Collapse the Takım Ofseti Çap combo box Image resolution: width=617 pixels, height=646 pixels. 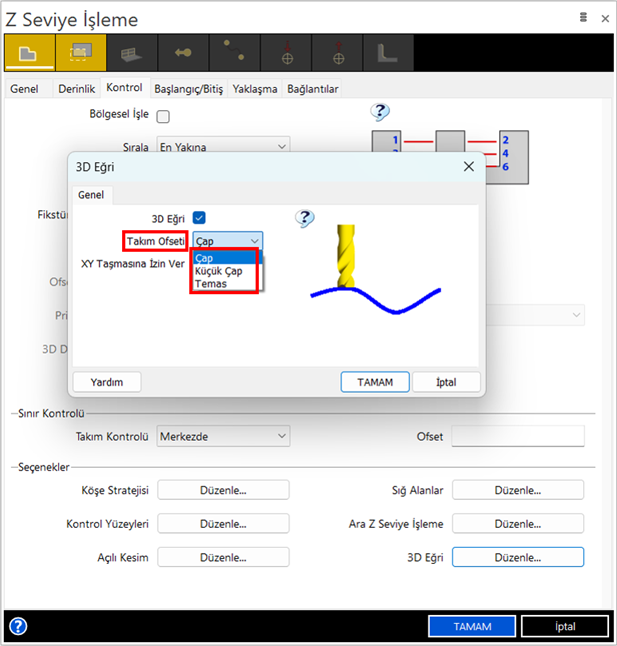click(x=228, y=241)
